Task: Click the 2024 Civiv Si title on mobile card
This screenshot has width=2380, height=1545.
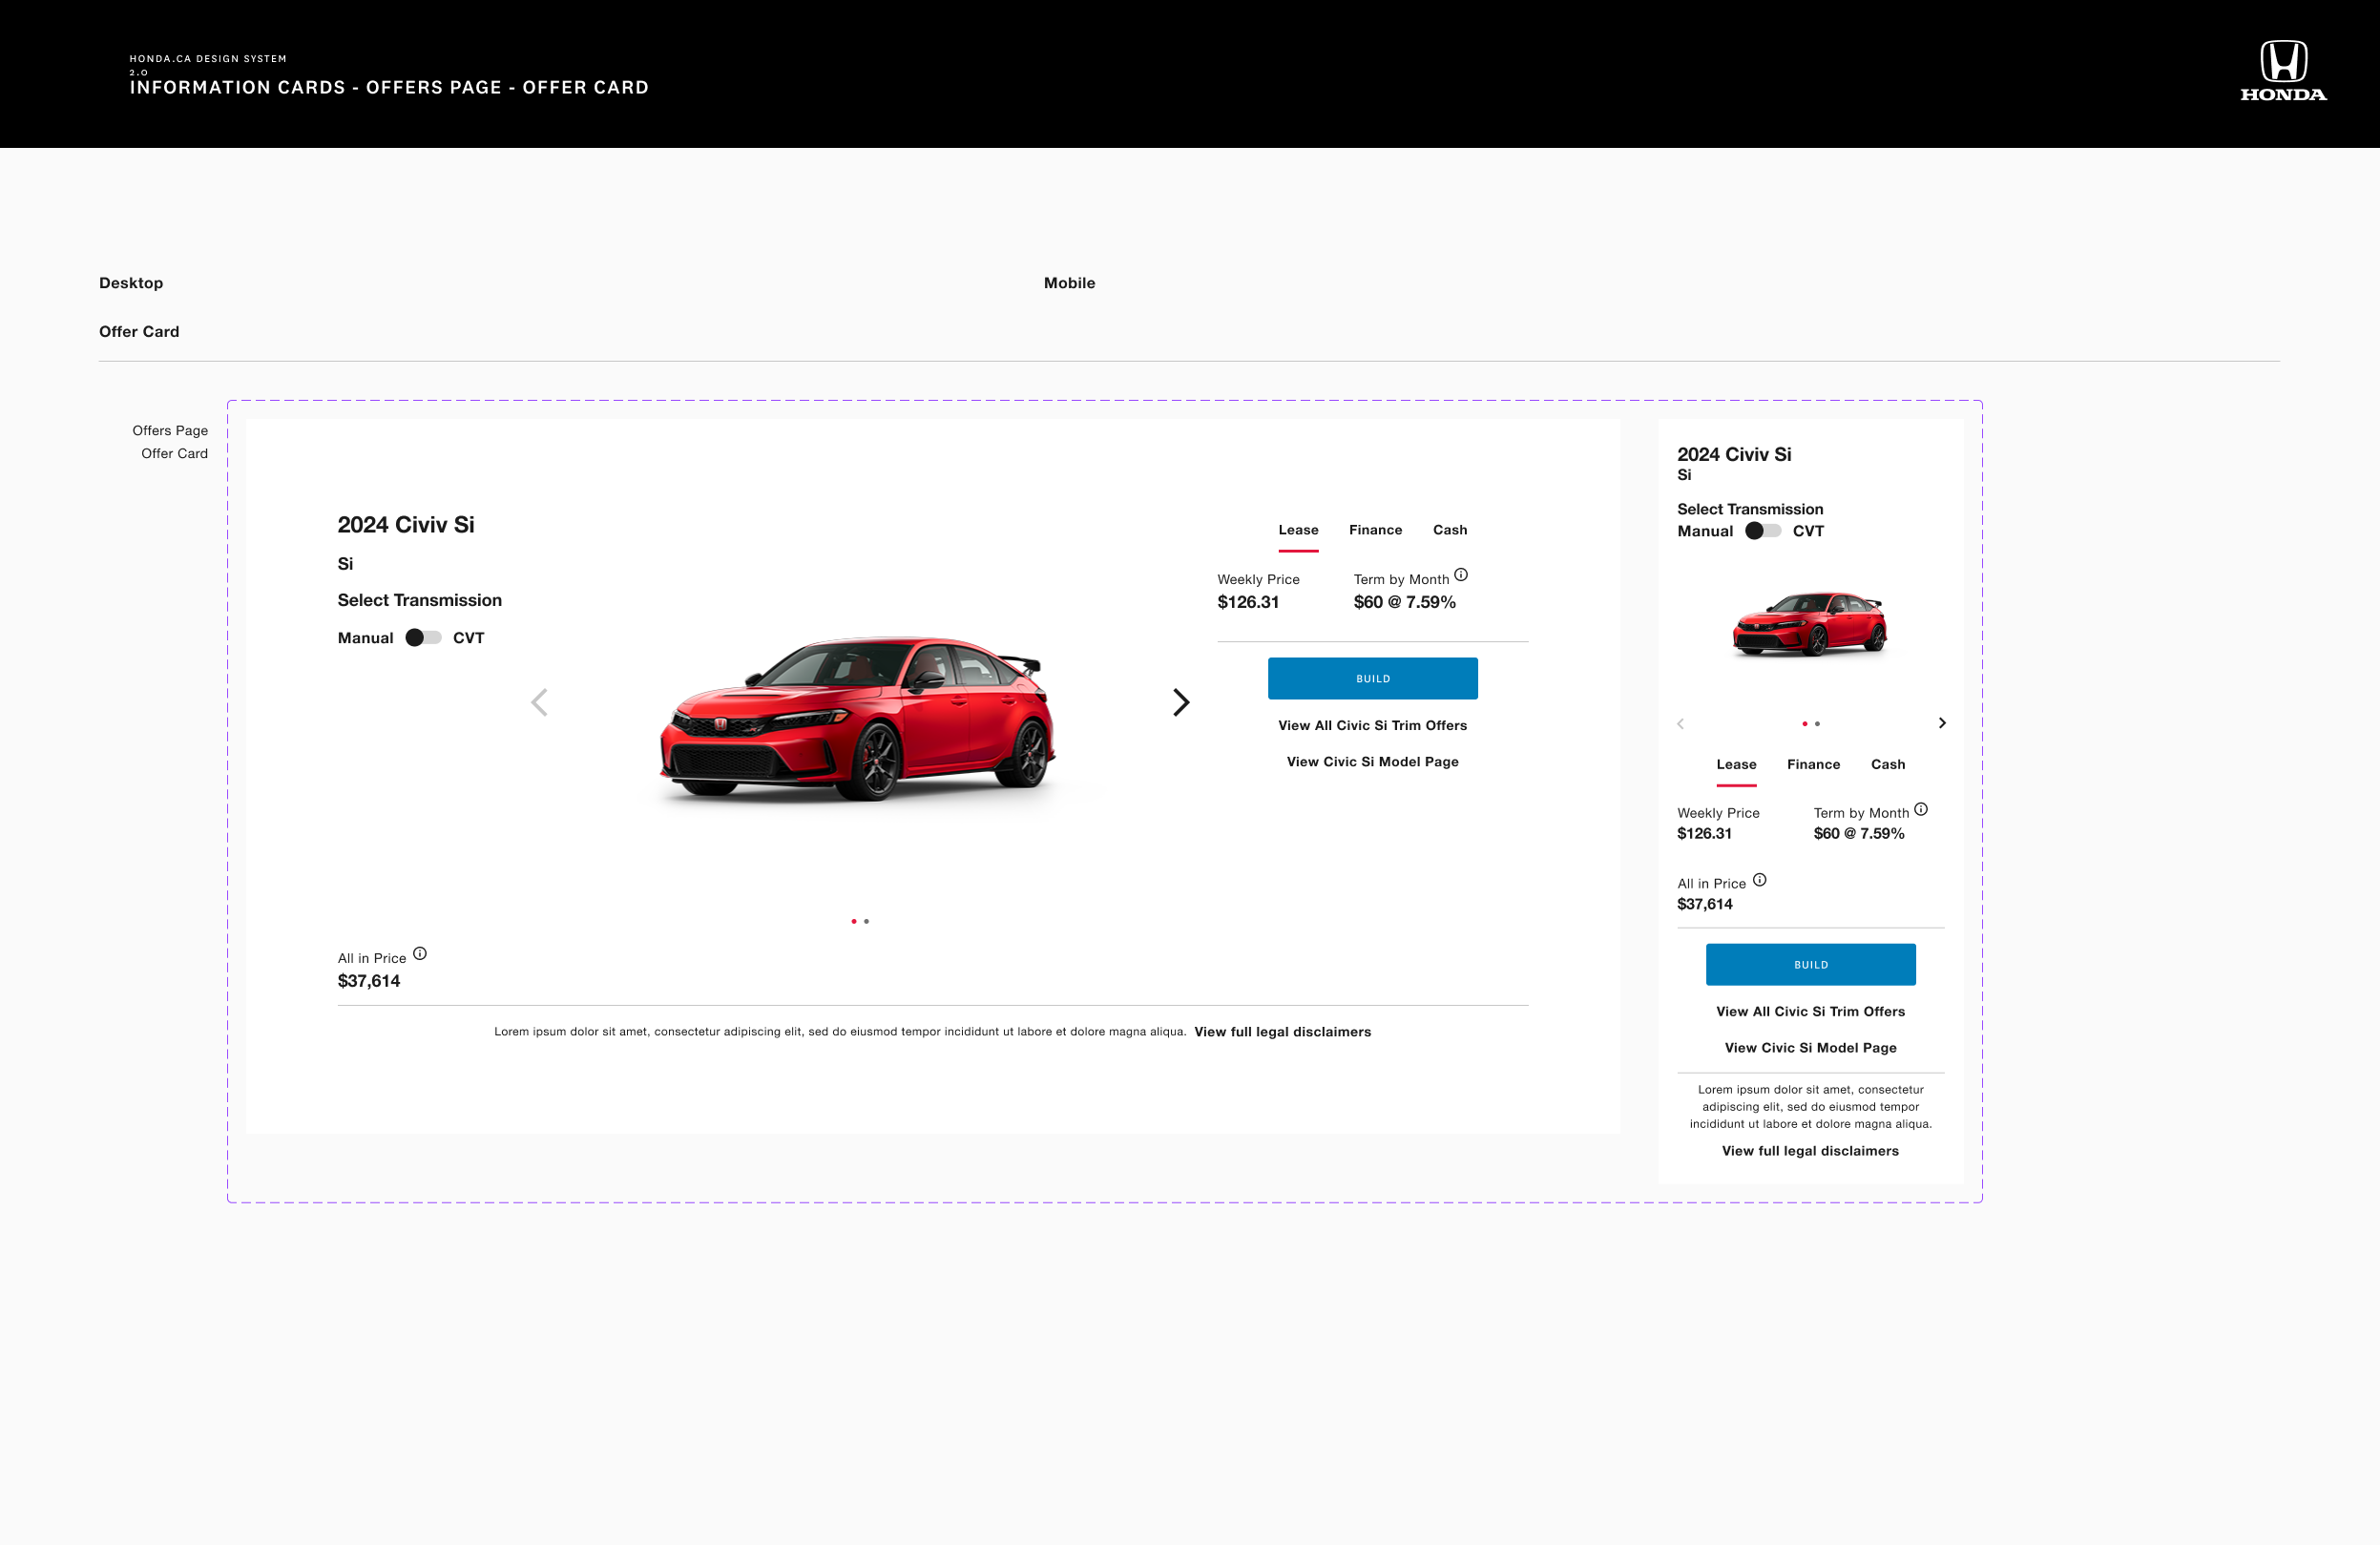Action: 1734,454
